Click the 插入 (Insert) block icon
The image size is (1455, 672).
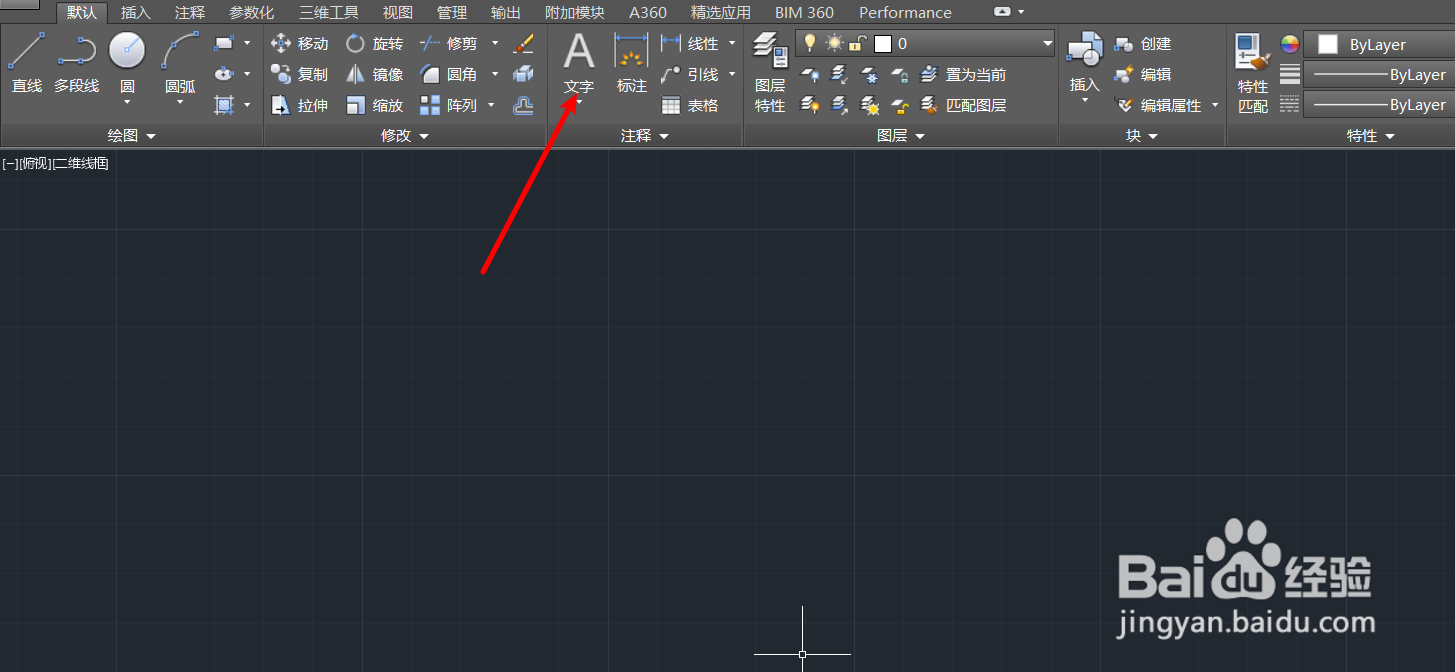click(1085, 51)
